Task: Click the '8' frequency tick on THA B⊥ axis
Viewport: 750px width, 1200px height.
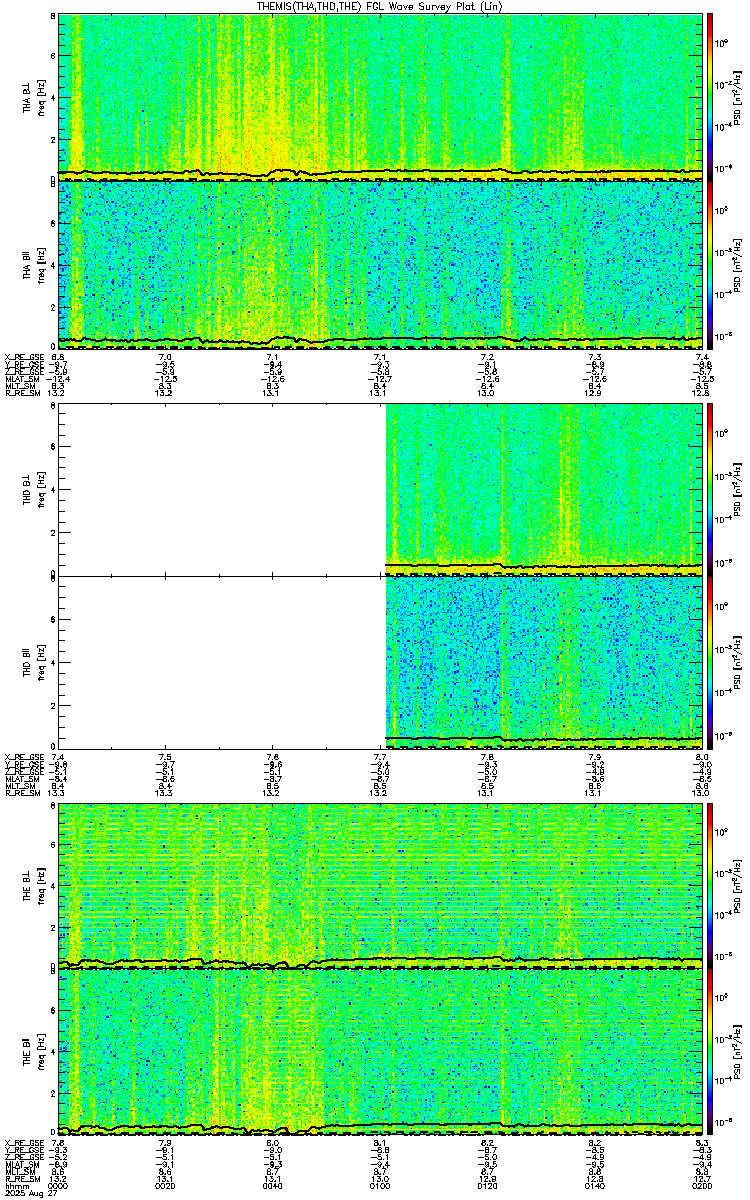Action: click(52, 18)
